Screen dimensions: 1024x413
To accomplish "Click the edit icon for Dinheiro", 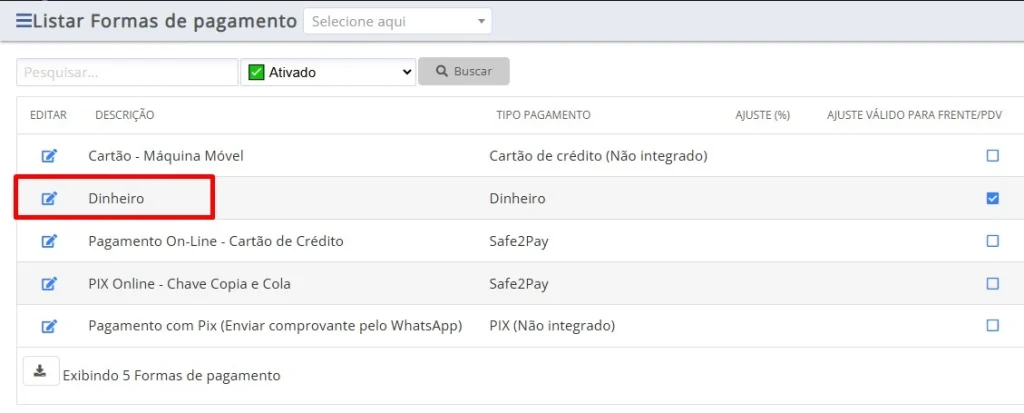I will [x=50, y=199].
